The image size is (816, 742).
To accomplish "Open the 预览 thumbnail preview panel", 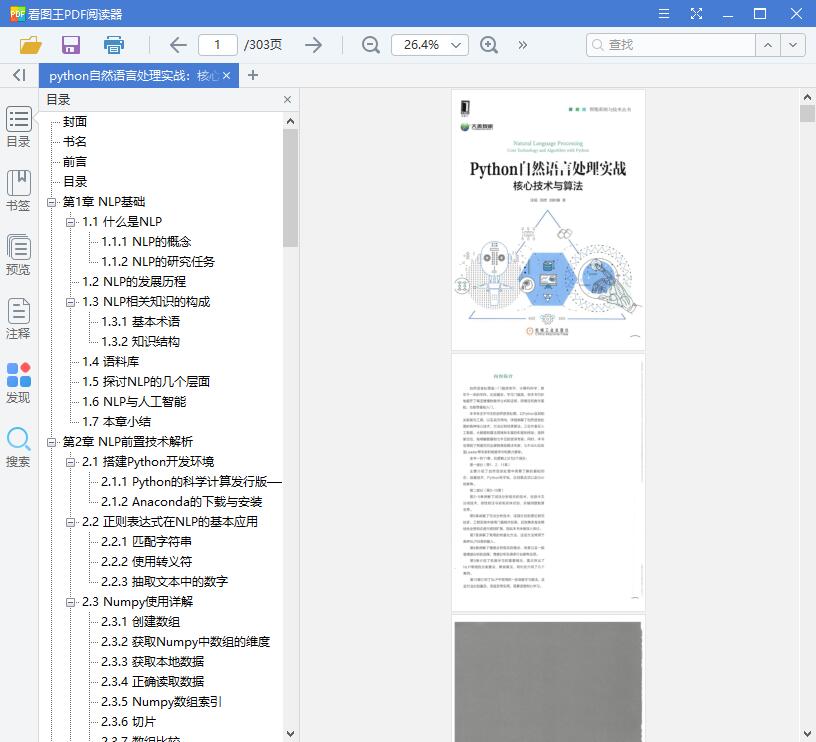I will [x=19, y=255].
